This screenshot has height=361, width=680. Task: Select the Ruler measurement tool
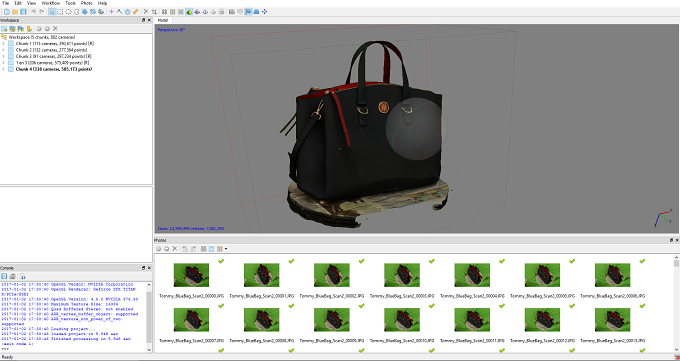click(x=135, y=12)
